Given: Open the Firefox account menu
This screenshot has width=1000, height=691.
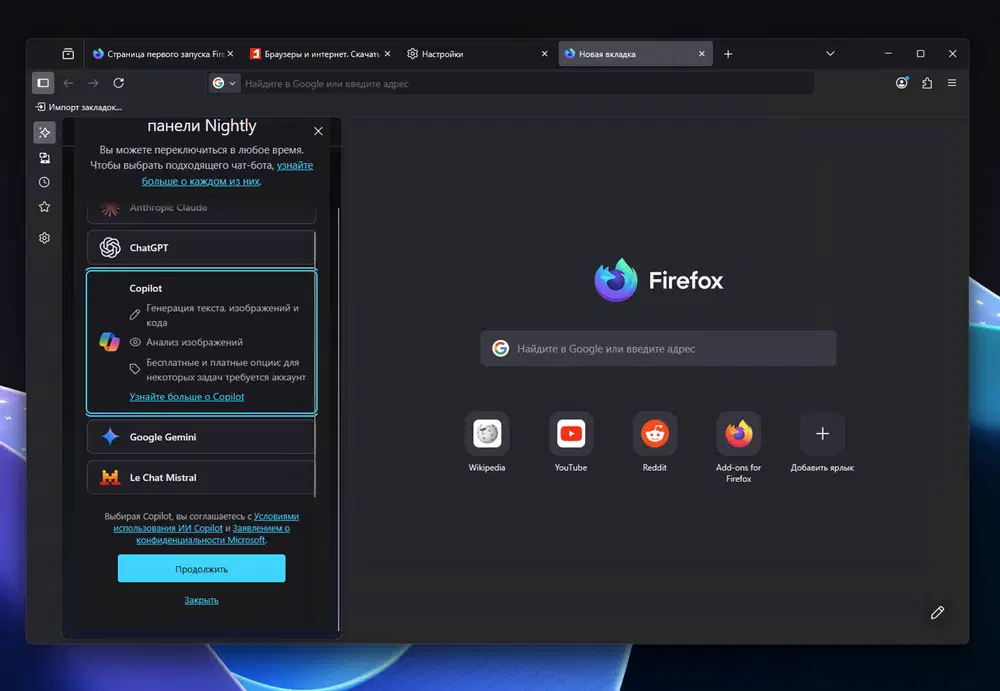Looking at the screenshot, I should (902, 83).
